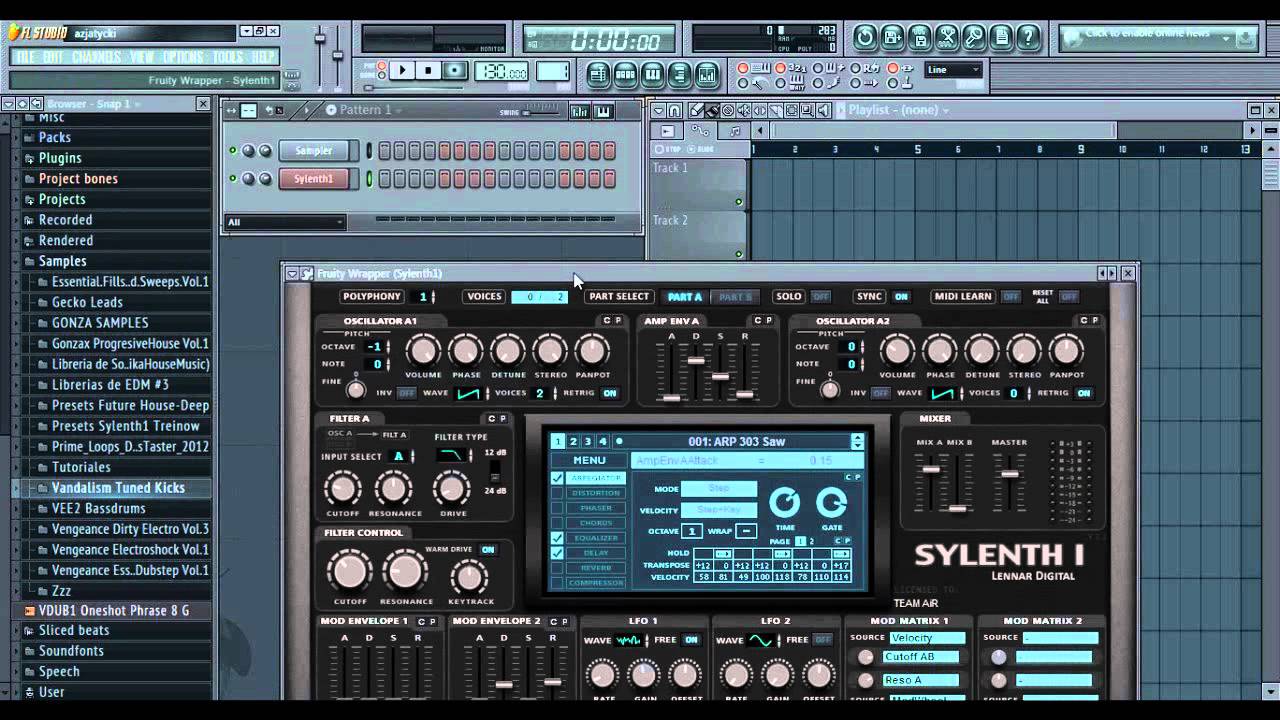This screenshot has height=720, width=1280.
Task: Switch to PART A in Sylenth1
Action: pos(685,297)
